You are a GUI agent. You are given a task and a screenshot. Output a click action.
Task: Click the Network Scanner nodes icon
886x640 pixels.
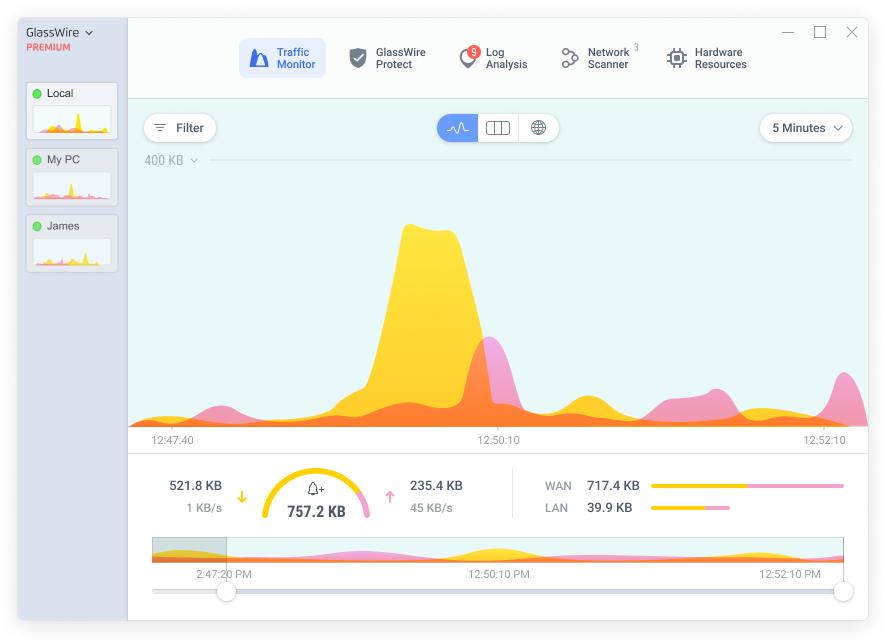tap(570, 58)
